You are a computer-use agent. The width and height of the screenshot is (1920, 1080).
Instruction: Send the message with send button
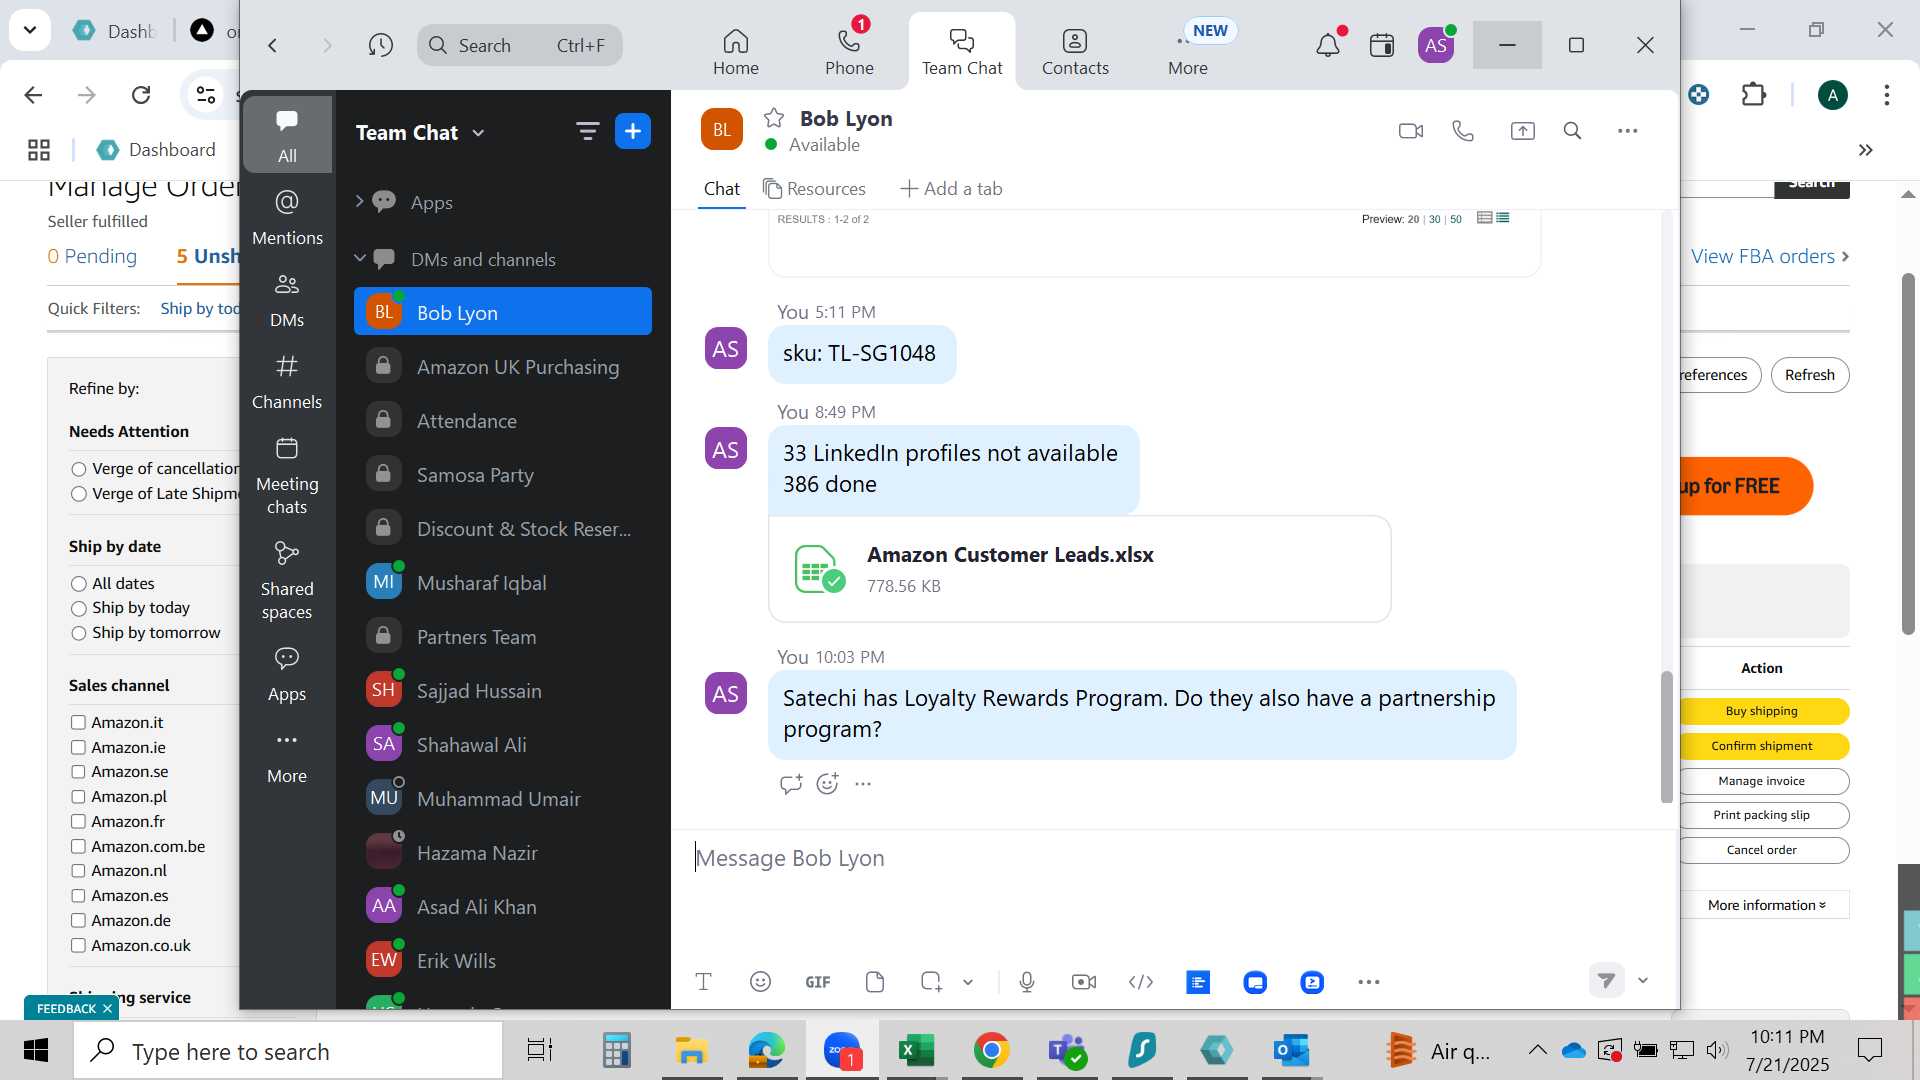click(x=1606, y=980)
